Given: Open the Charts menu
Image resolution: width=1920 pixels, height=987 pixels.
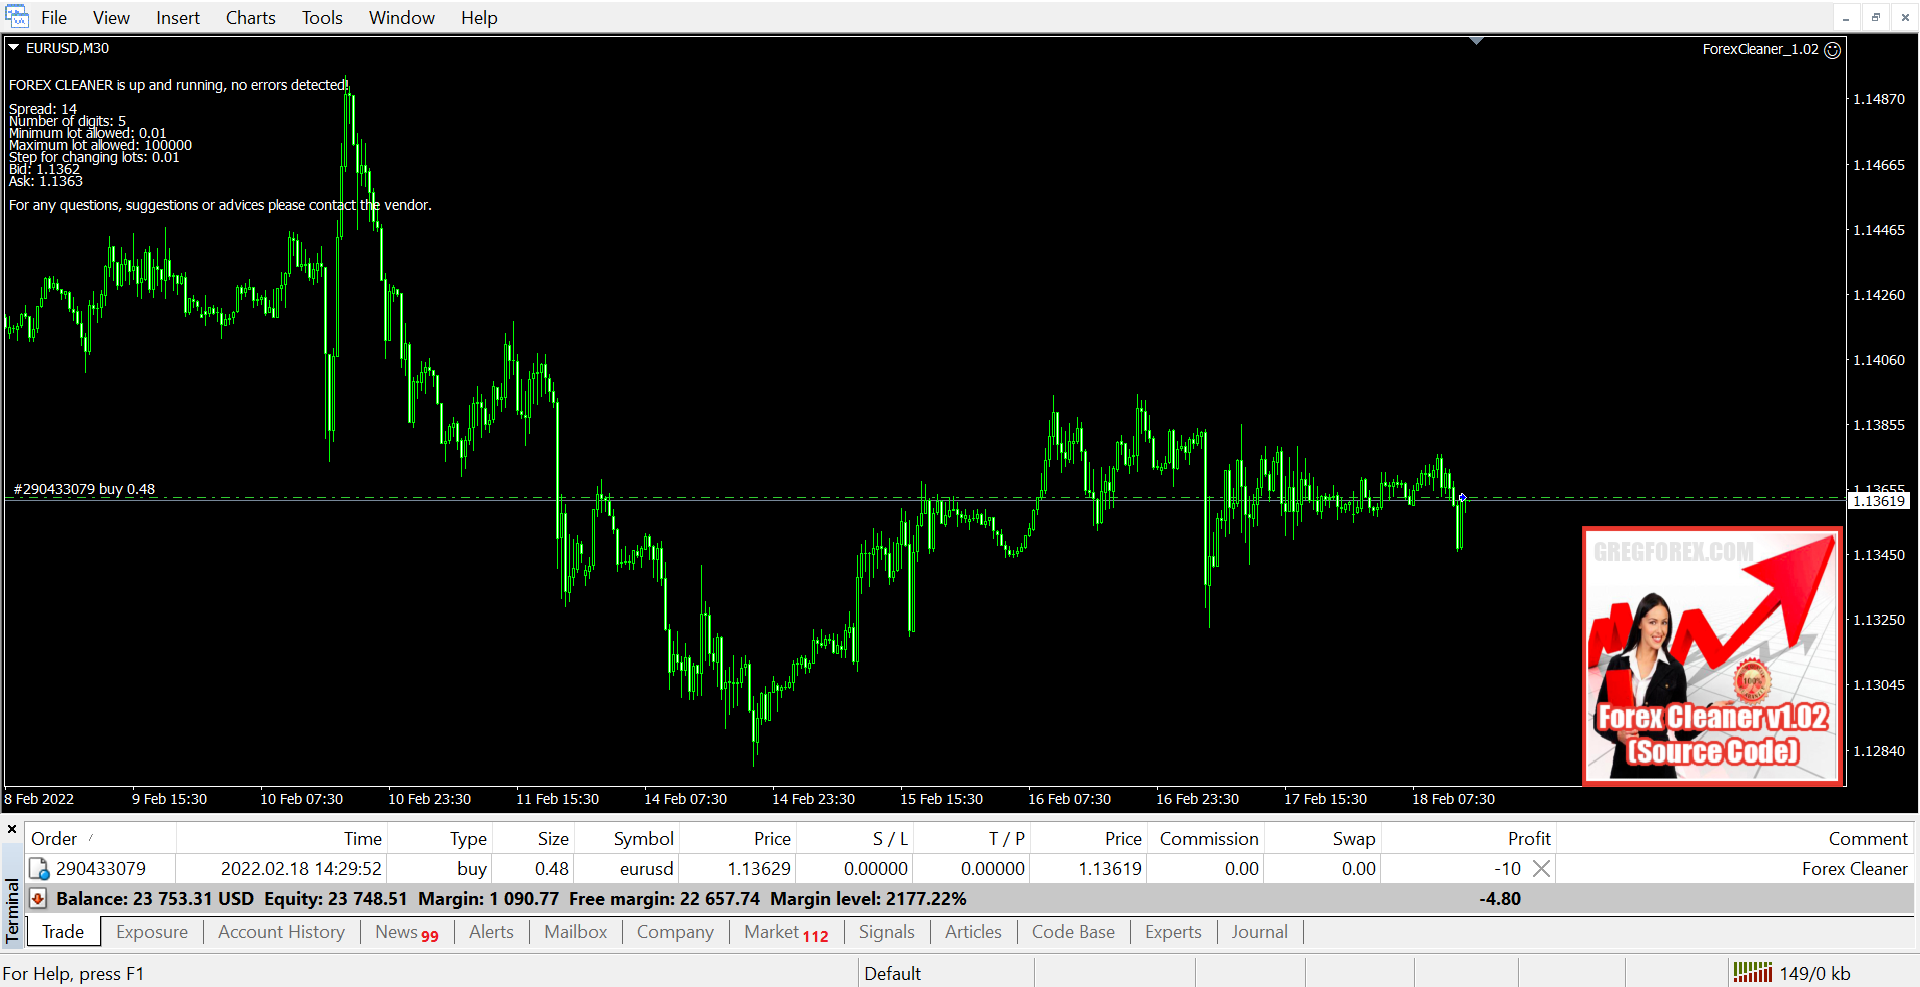Looking at the screenshot, I should click(x=250, y=18).
